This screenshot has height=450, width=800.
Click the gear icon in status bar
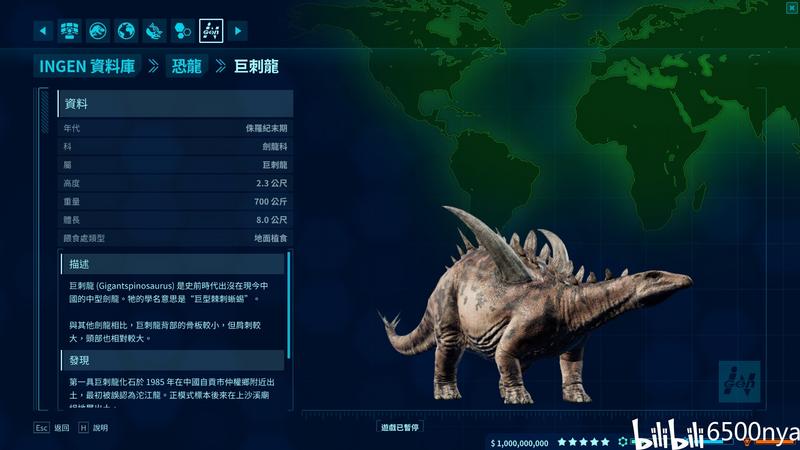pos(622,442)
